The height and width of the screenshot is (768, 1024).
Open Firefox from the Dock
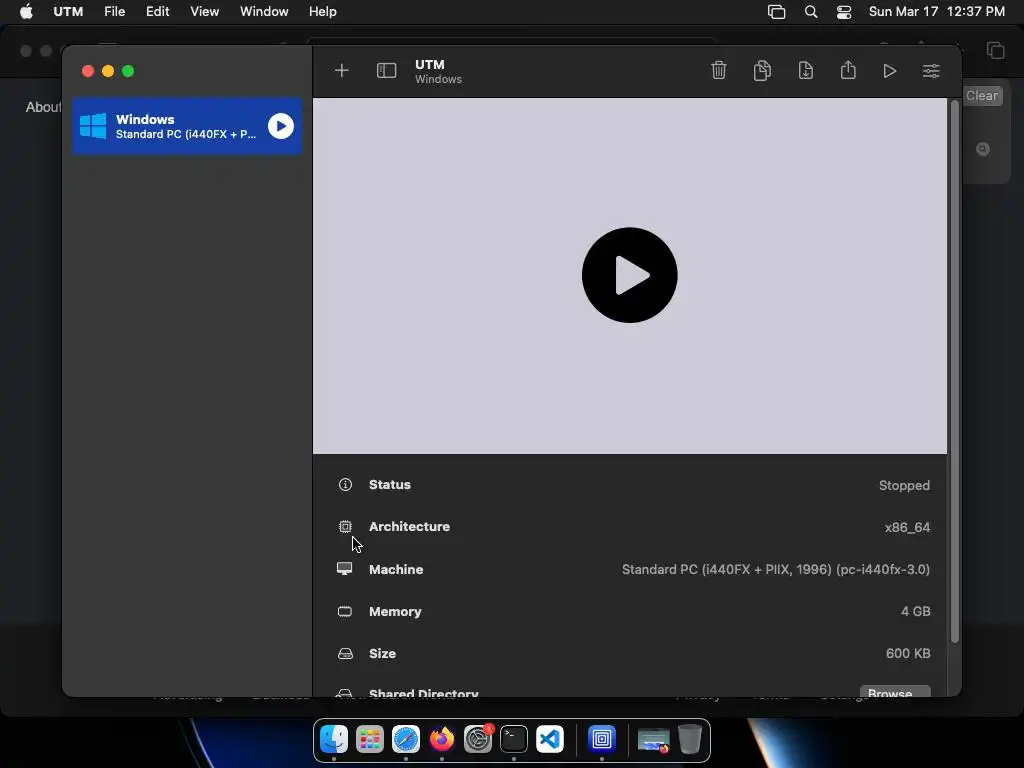click(x=441, y=739)
